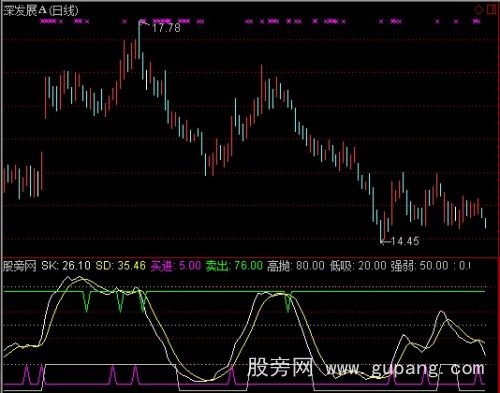Image resolution: width=500 pixels, height=393 pixels.
Task: Click the red square window icon
Action: [x=492, y=10]
